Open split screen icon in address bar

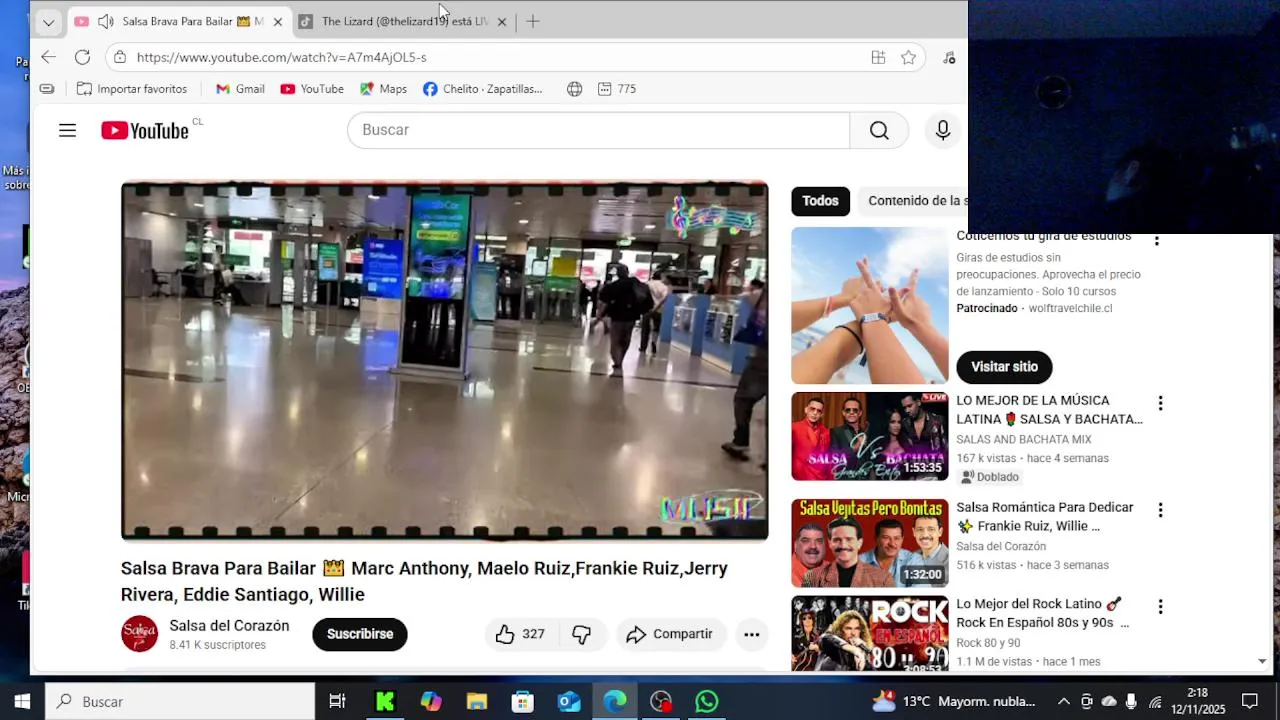878,57
